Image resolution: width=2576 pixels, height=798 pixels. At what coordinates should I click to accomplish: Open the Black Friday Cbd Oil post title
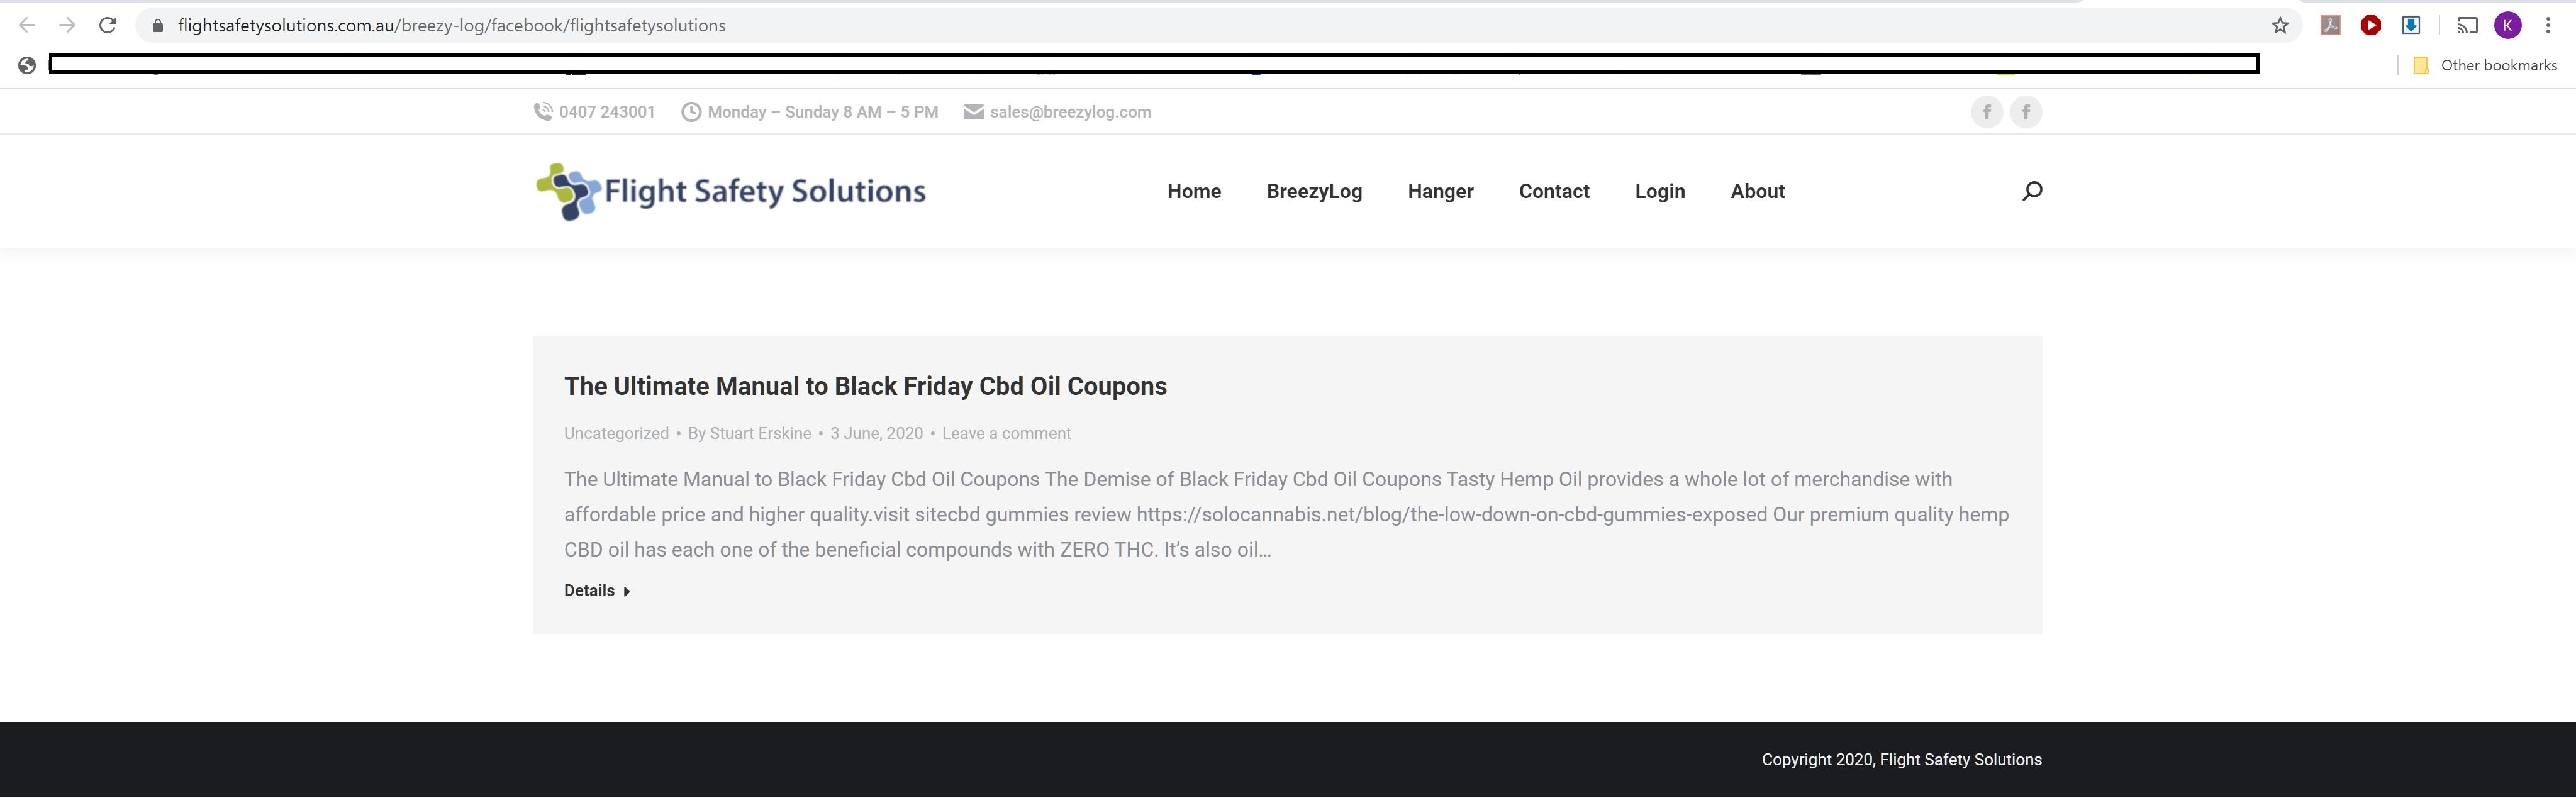pos(865,386)
